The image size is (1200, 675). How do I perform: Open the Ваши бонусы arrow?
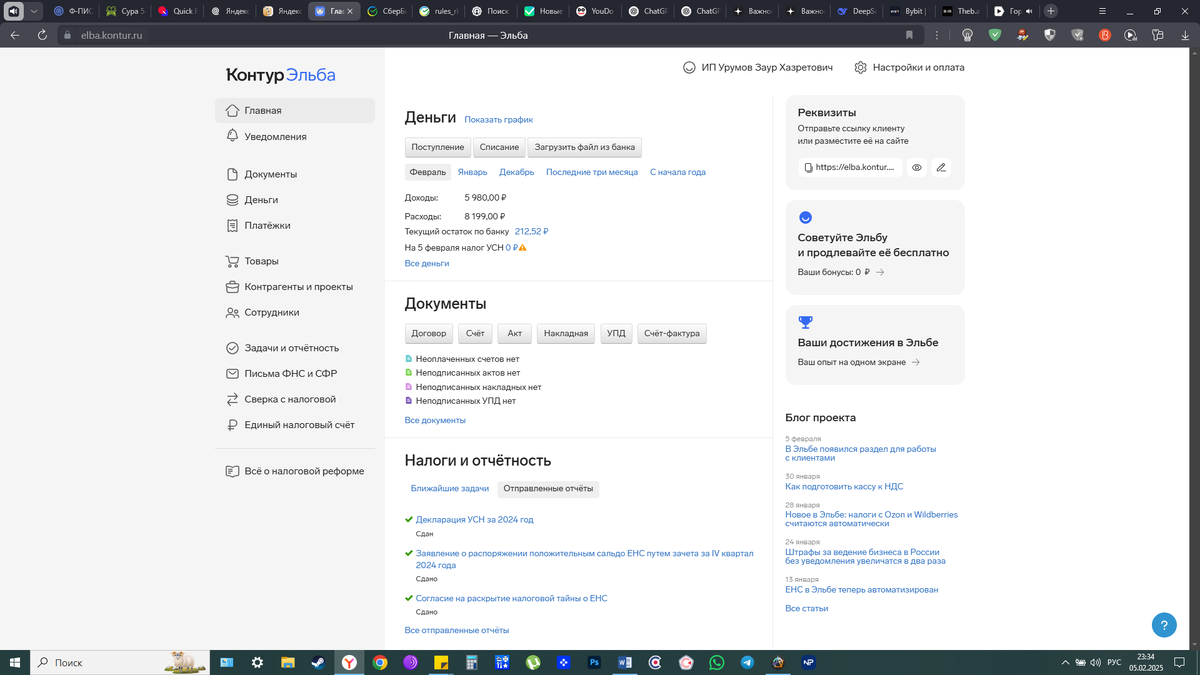tap(880, 272)
